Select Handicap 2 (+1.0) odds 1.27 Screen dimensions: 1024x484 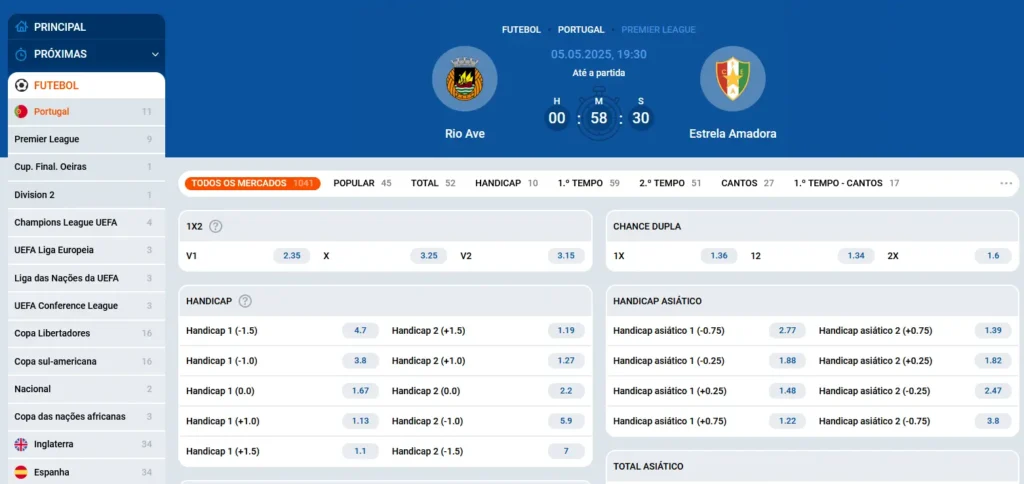(566, 361)
